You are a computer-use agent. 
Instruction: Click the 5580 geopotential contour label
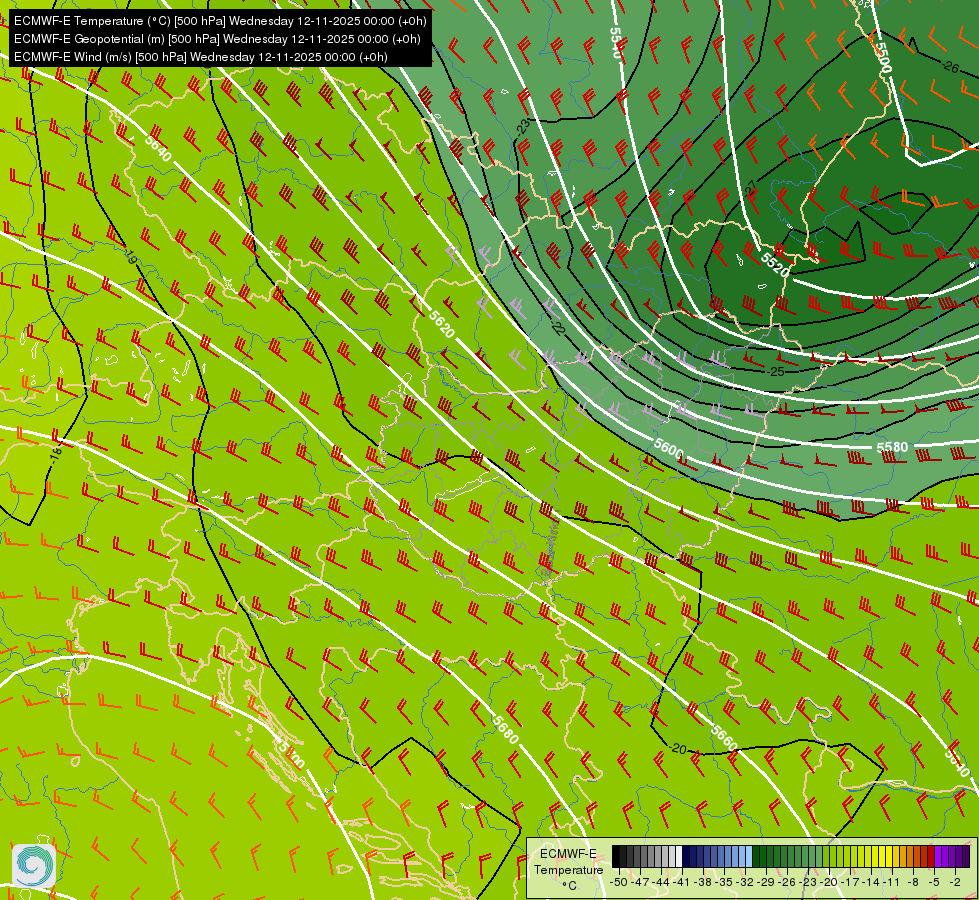(x=892, y=447)
